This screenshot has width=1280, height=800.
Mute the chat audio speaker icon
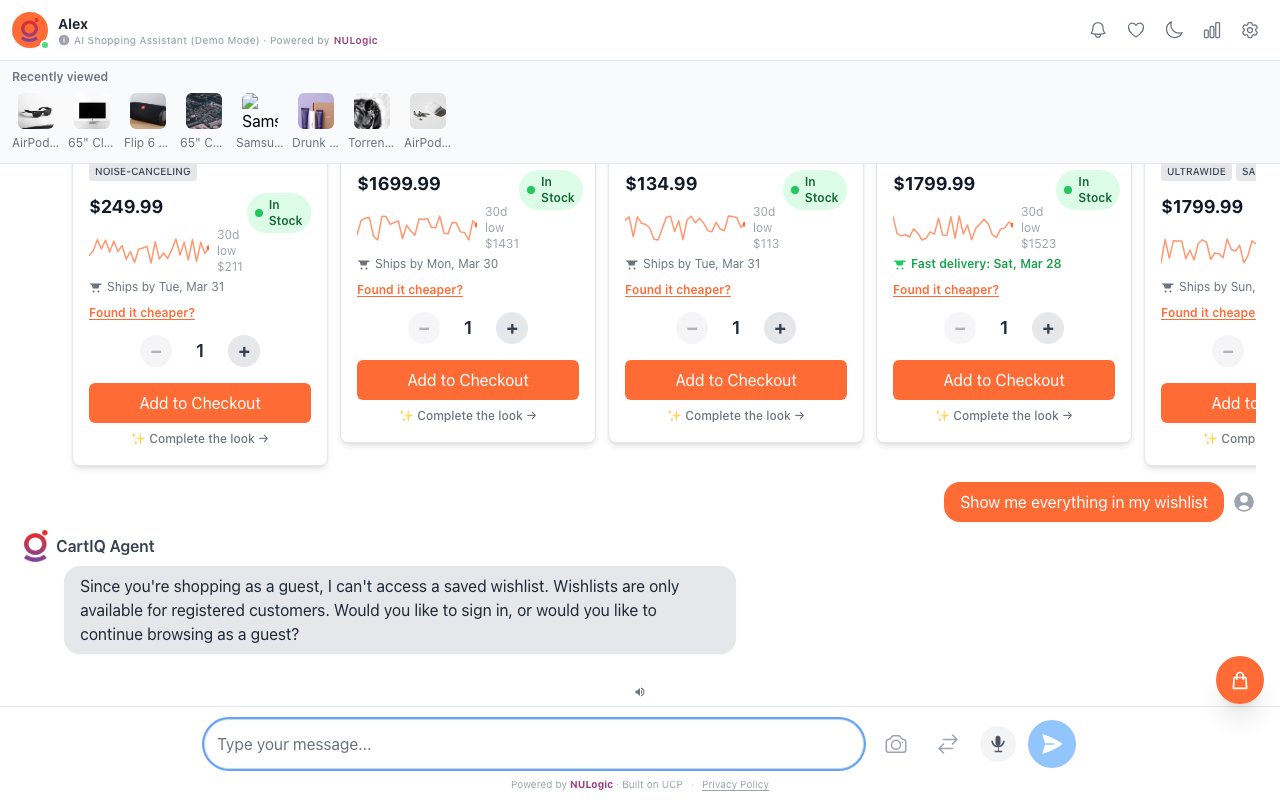640,692
